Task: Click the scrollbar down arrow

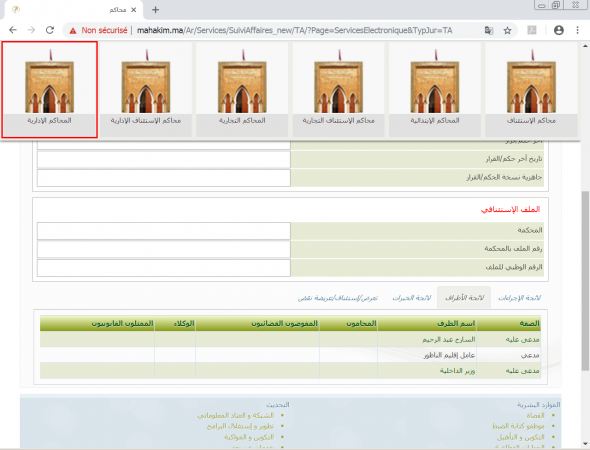Action: [x=585, y=444]
